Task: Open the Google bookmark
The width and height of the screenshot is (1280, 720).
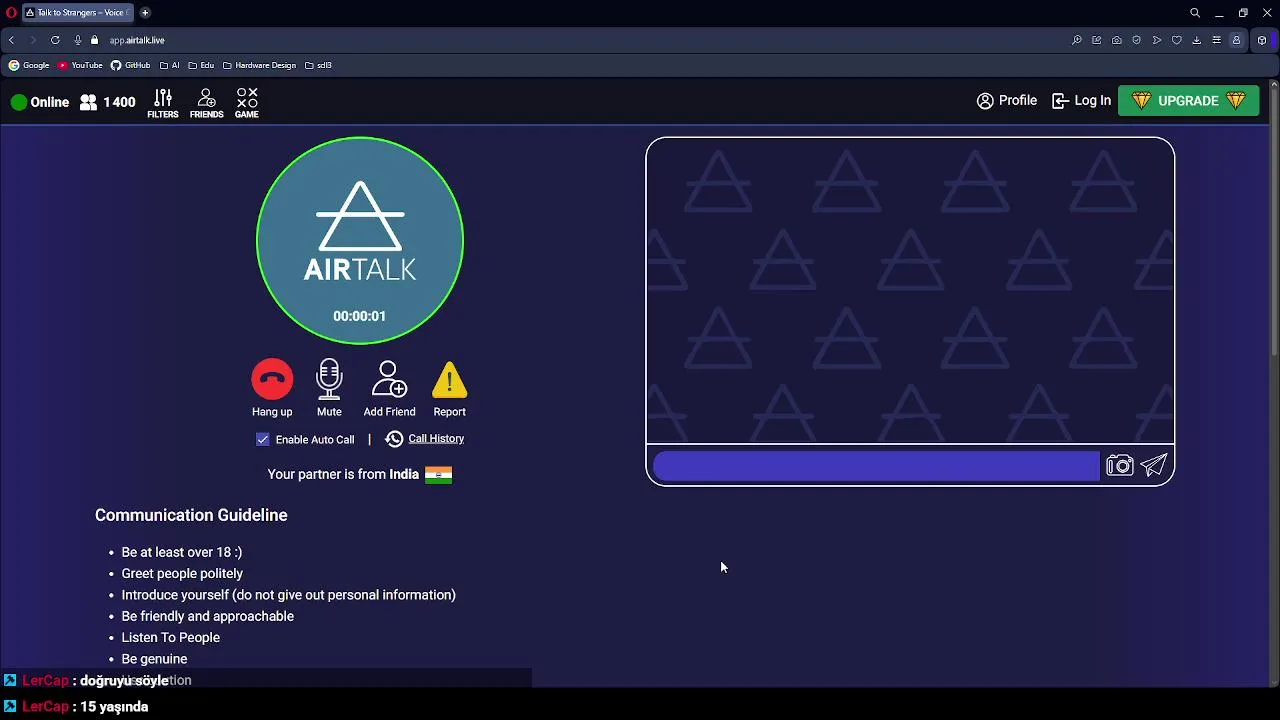Action: [x=29, y=65]
